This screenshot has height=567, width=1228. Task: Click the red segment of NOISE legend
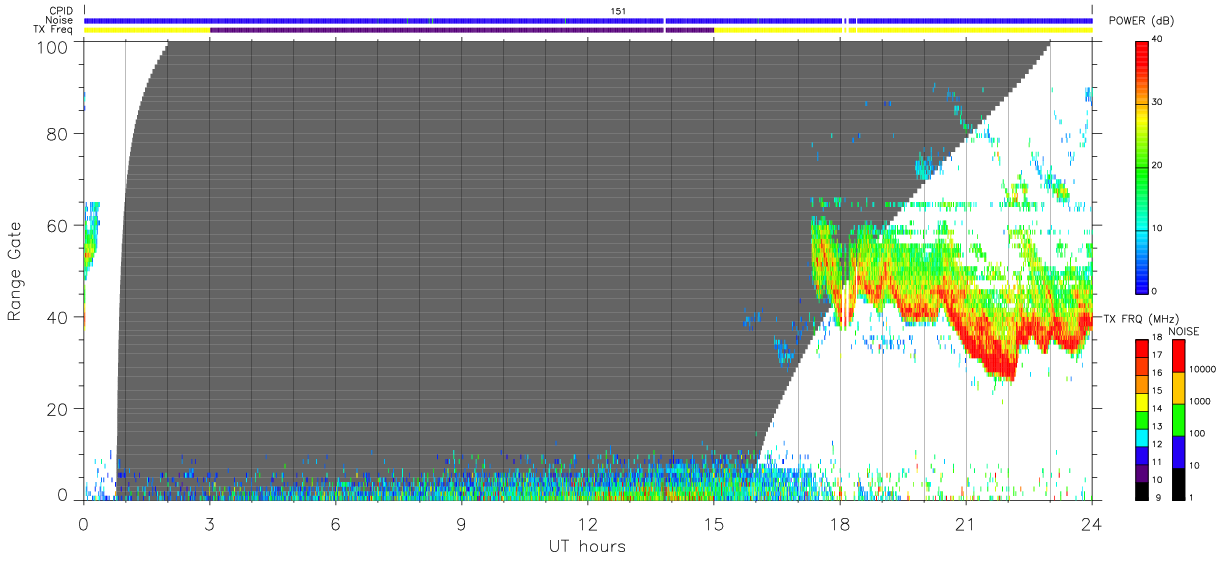[x=1179, y=356]
